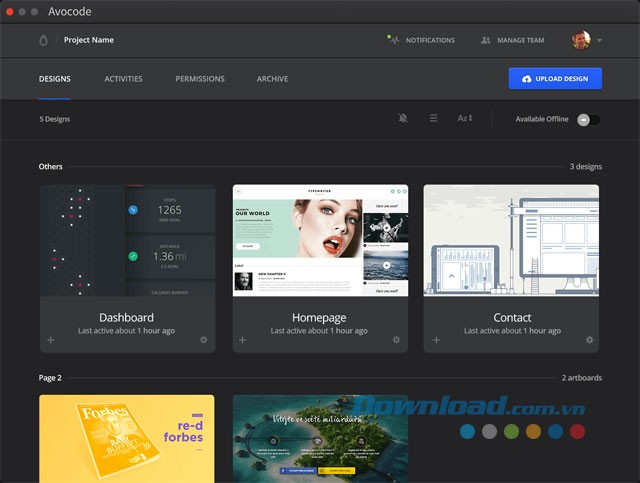
Task: Click the red close window button
Action: 10,12
